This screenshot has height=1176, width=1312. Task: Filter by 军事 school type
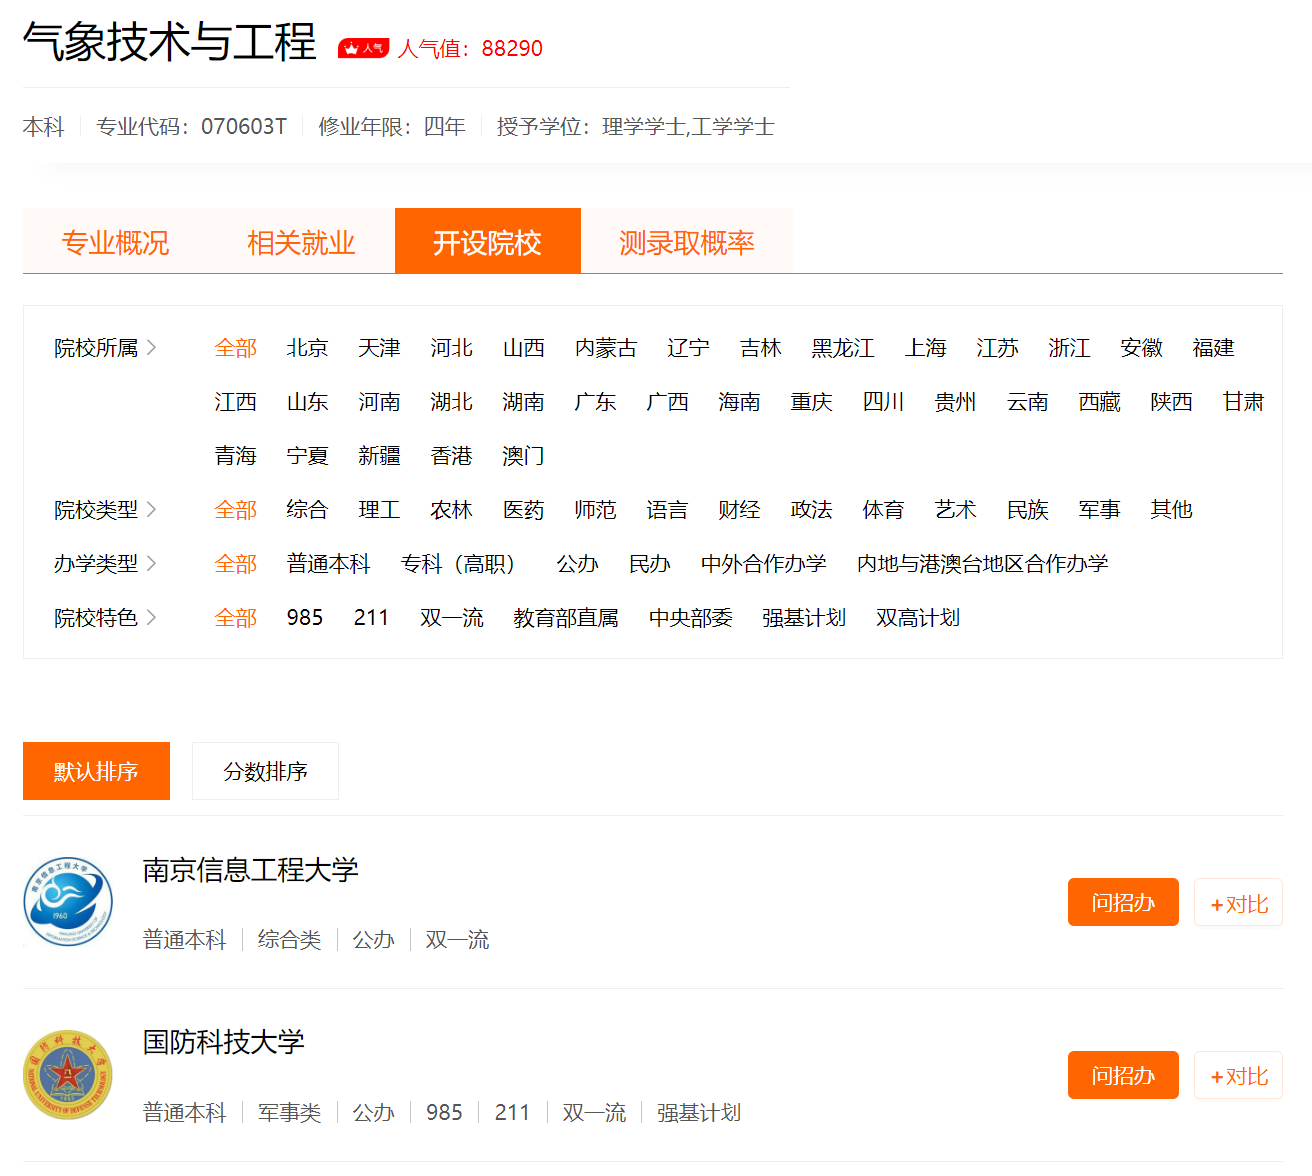tap(1100, 510)
